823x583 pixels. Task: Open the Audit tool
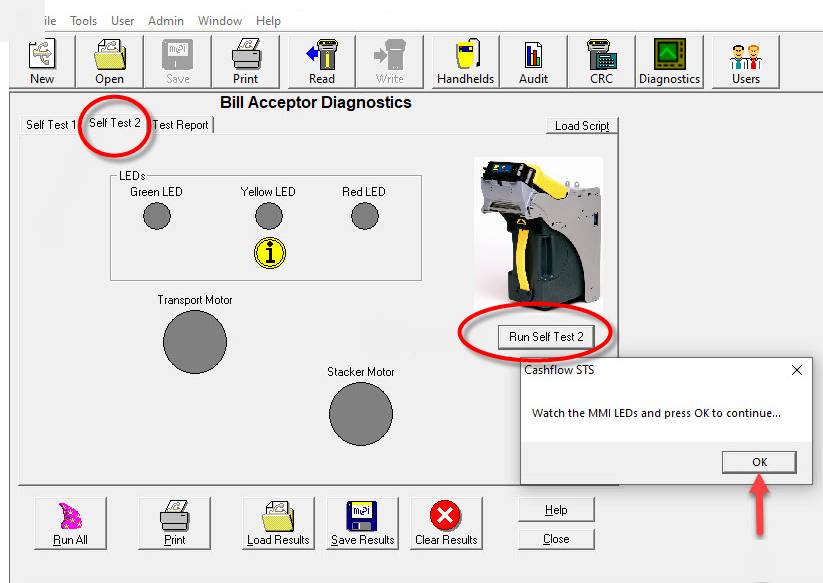point(533,62)
